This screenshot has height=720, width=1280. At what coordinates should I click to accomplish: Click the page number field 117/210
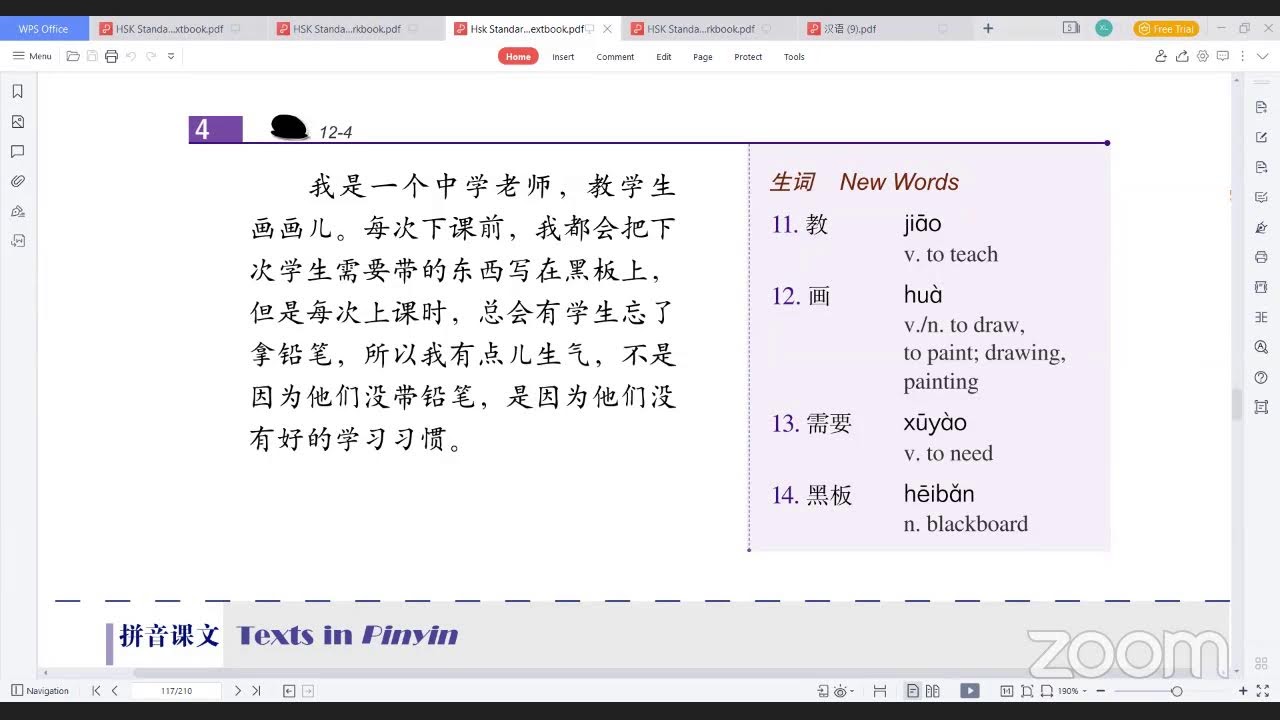point(176,690)
